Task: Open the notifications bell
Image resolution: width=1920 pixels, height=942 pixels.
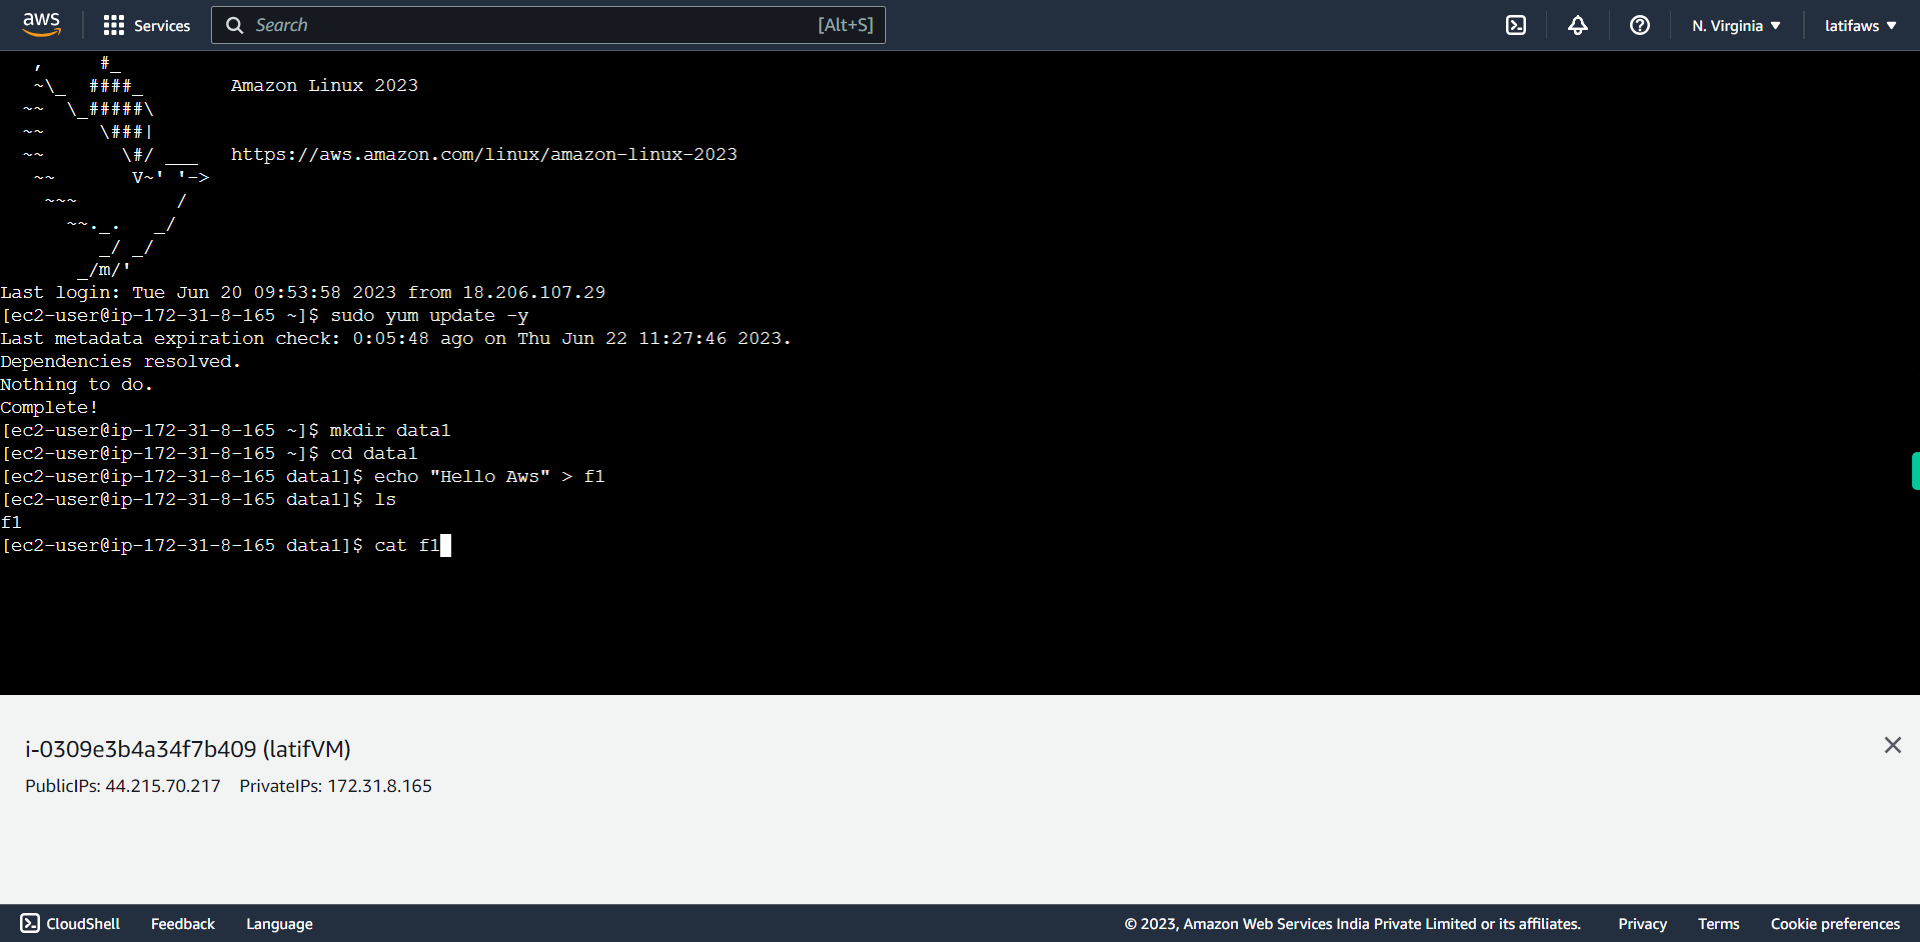Action: pos(1578,25)
